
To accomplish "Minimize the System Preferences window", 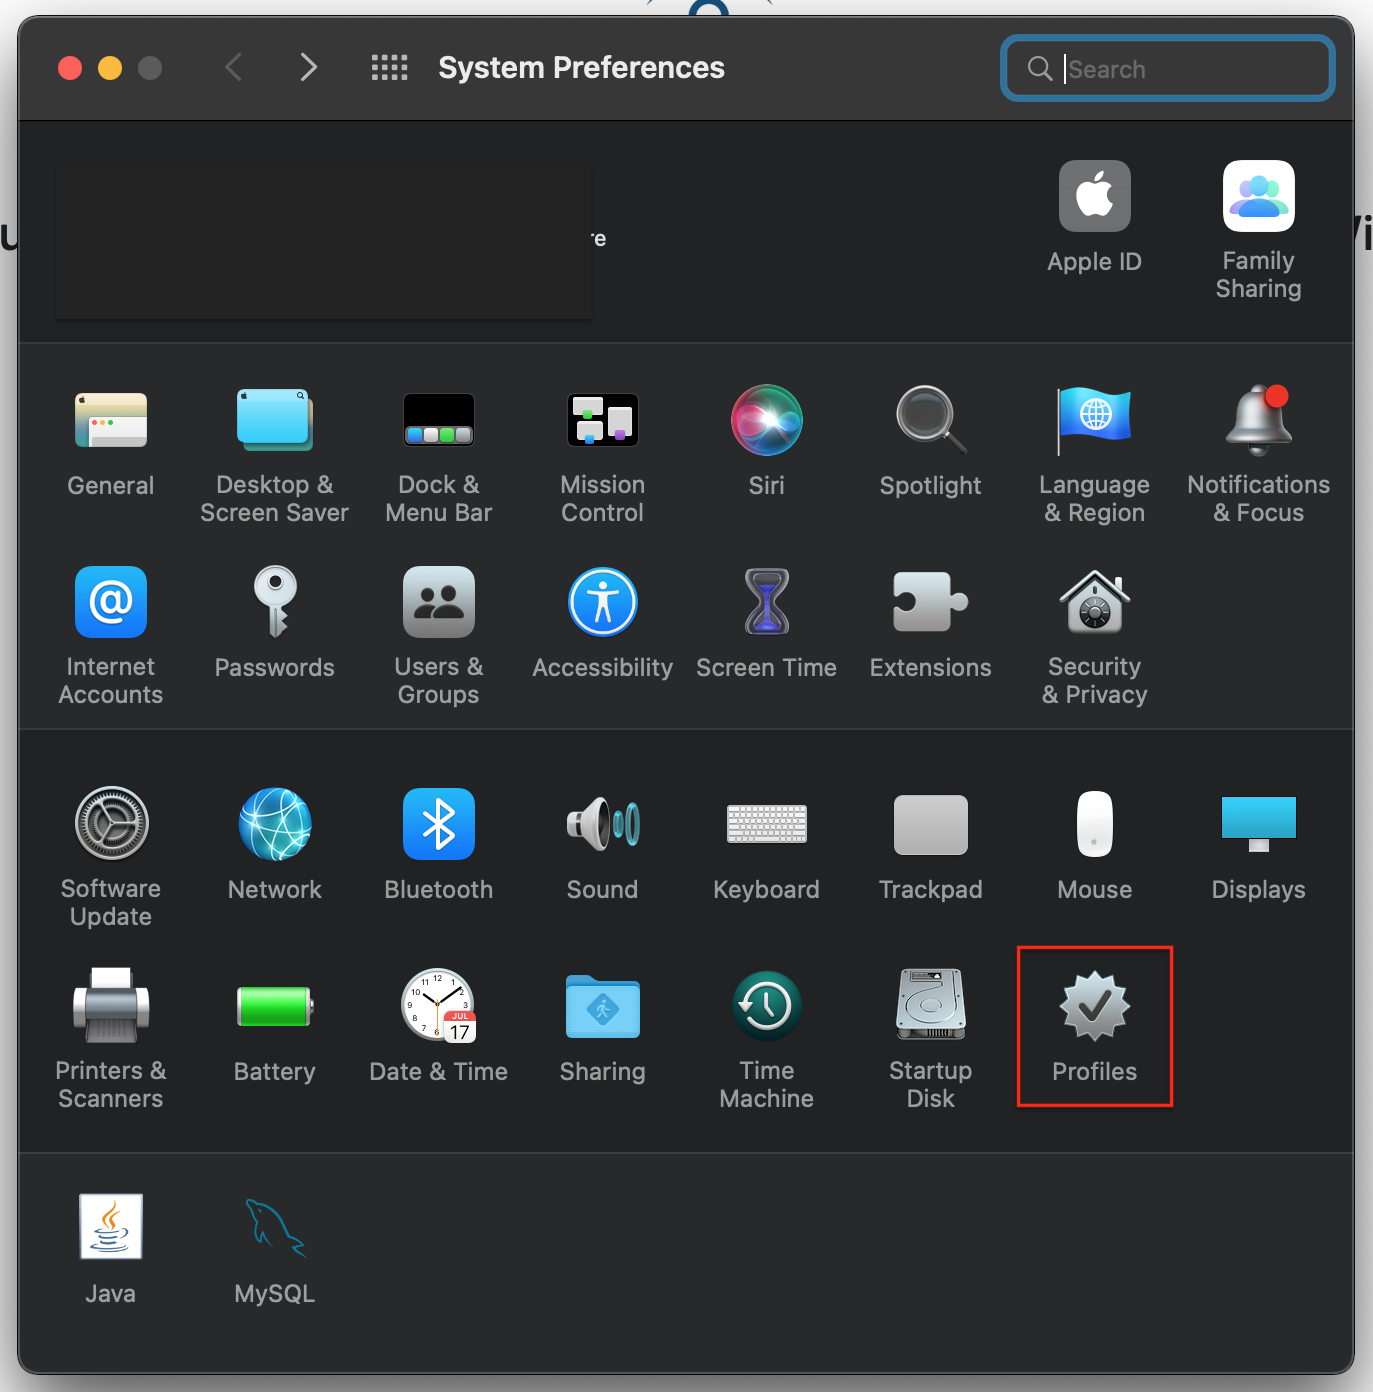I will pyautogui.click(x=110, y=68).
